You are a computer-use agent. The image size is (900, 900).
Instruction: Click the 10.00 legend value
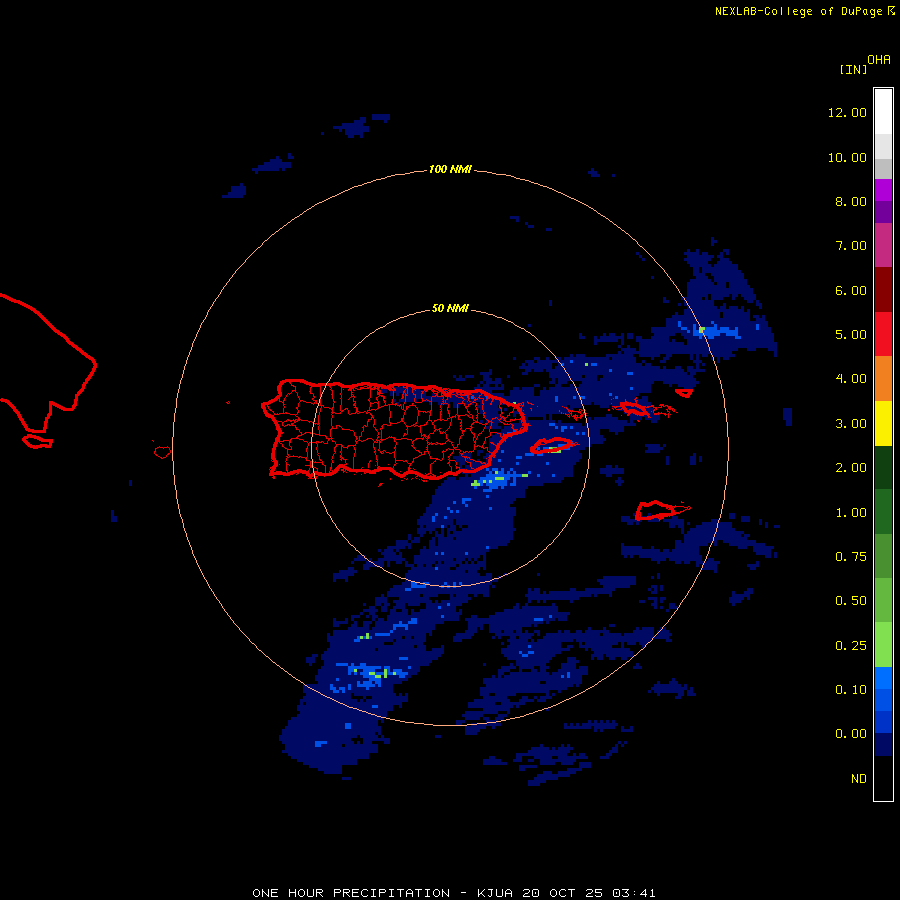[x=847, y=157]
